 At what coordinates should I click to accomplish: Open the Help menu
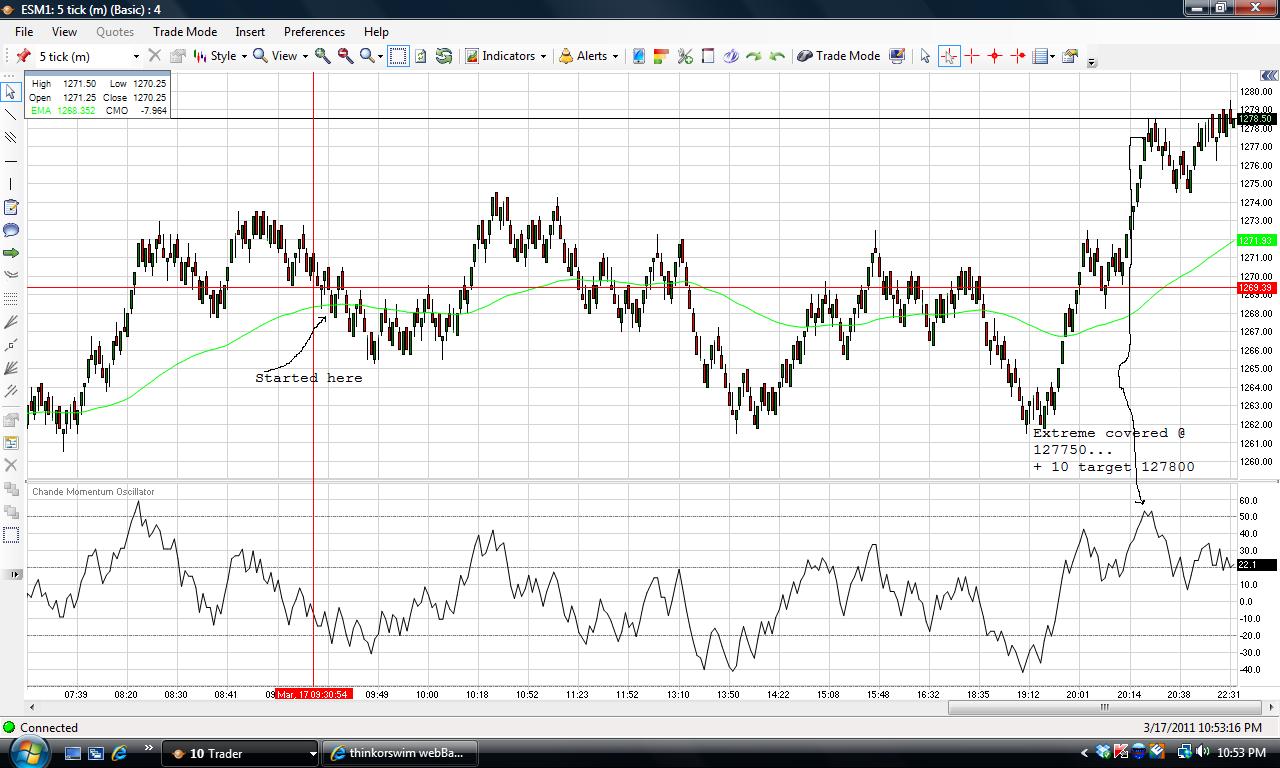coord(376,32)
